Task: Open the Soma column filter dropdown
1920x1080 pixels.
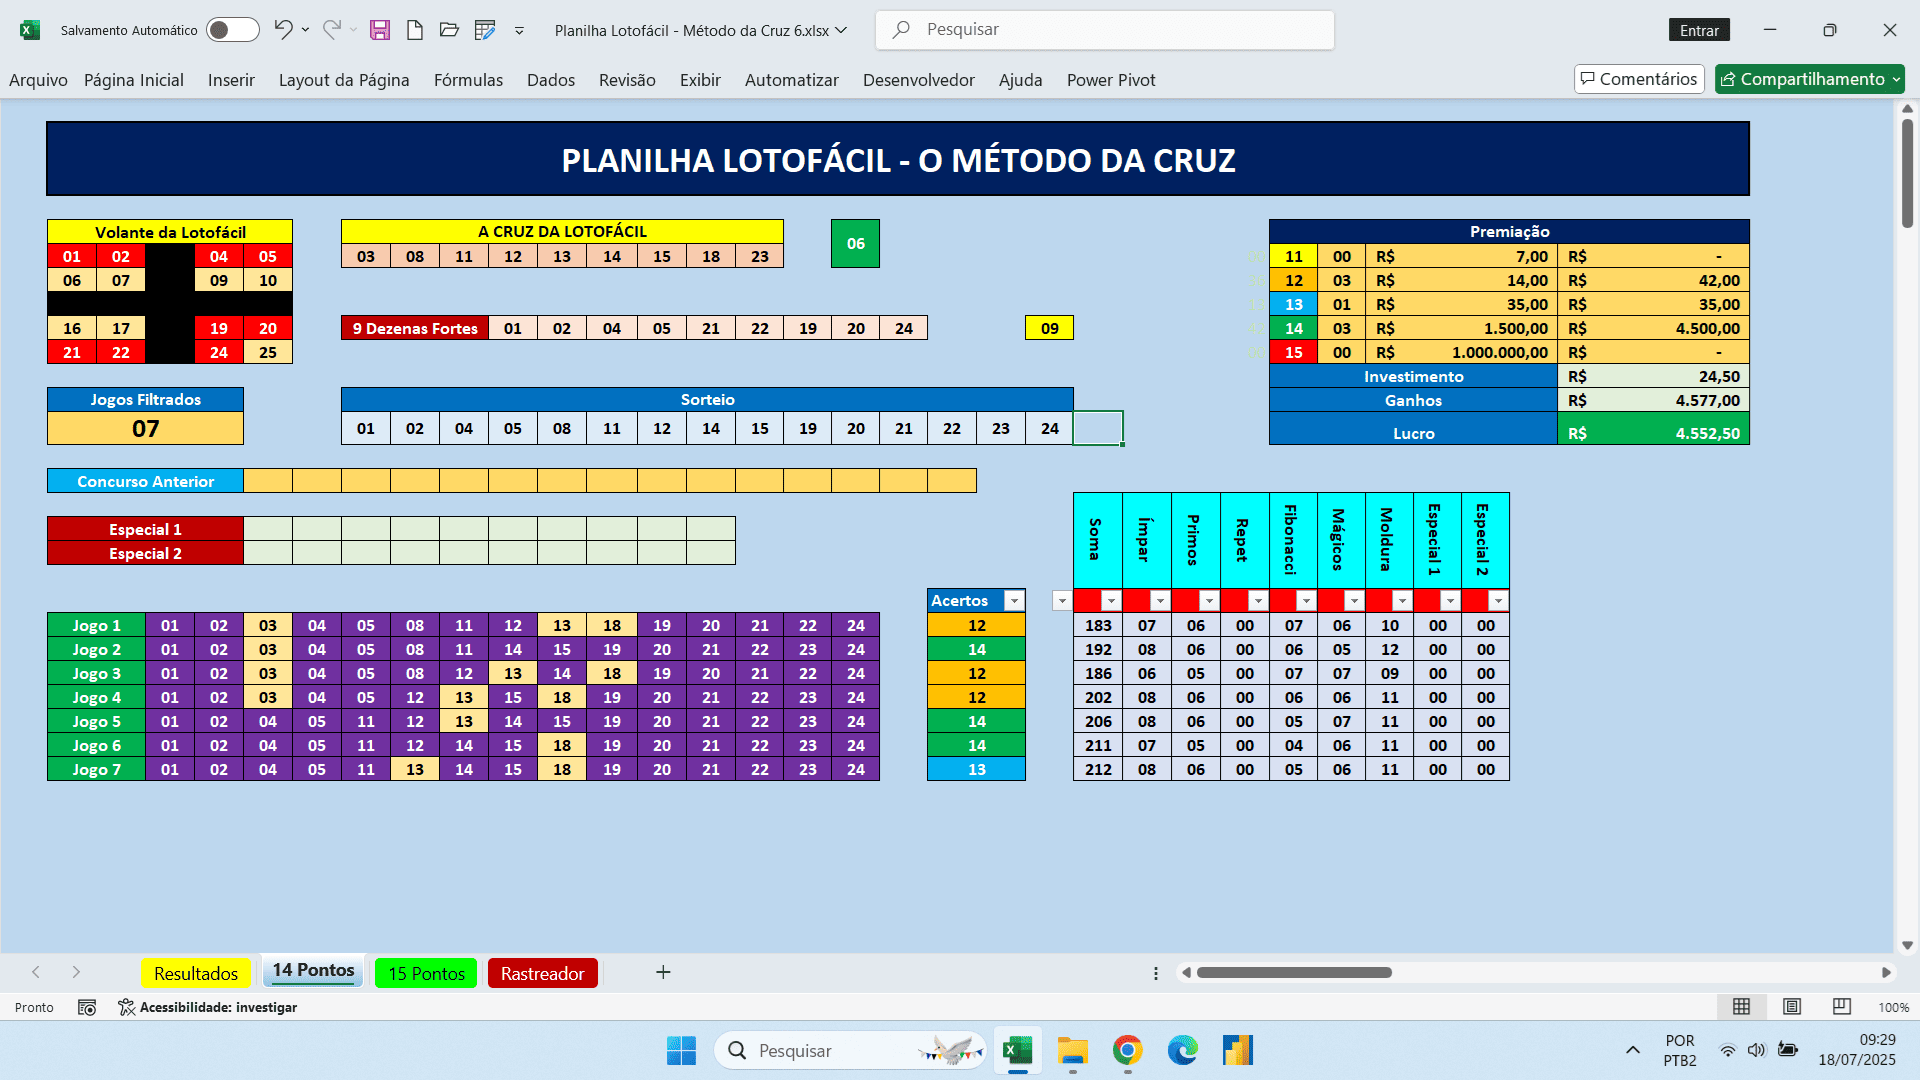Action: [x=1110, y=601]
